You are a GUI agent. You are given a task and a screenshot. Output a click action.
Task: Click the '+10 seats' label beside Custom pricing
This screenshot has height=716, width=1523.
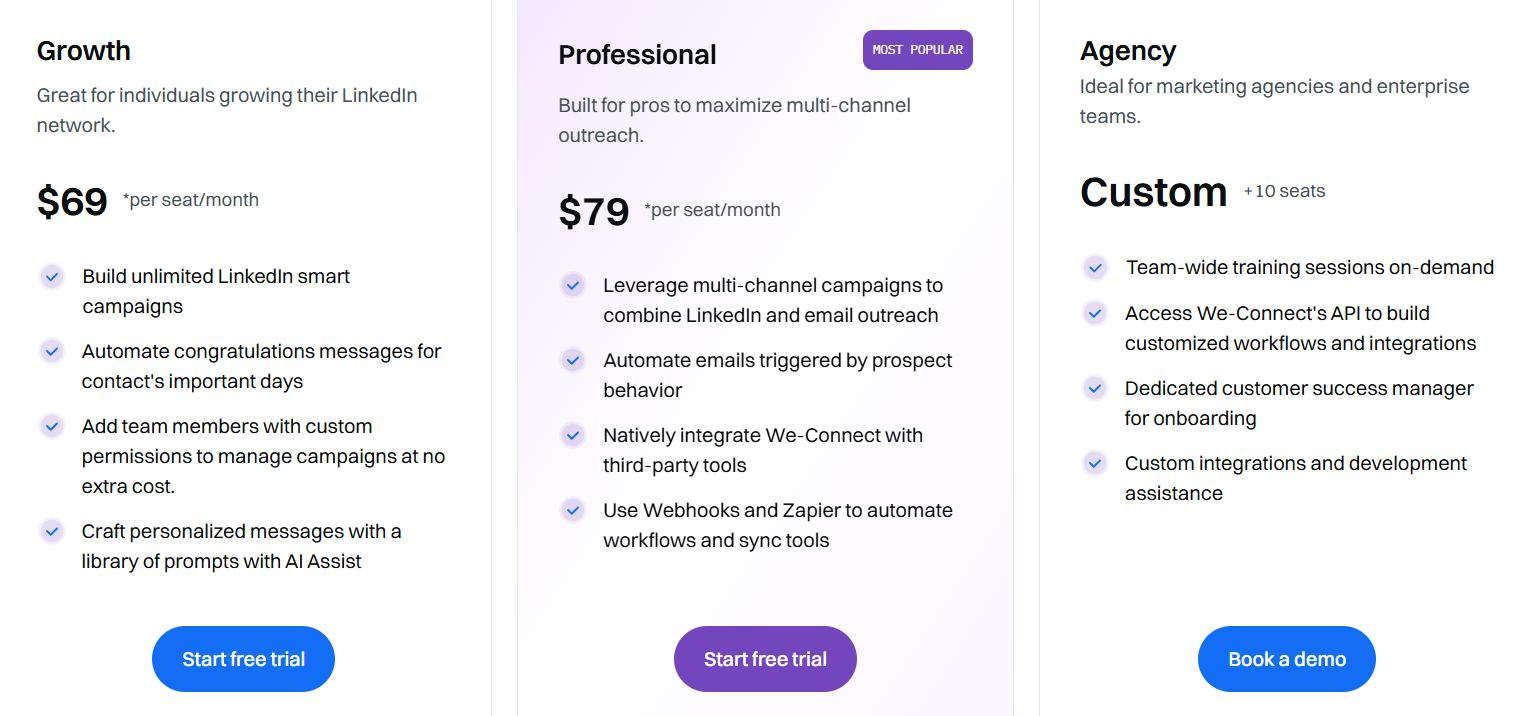click(1284, 190)
